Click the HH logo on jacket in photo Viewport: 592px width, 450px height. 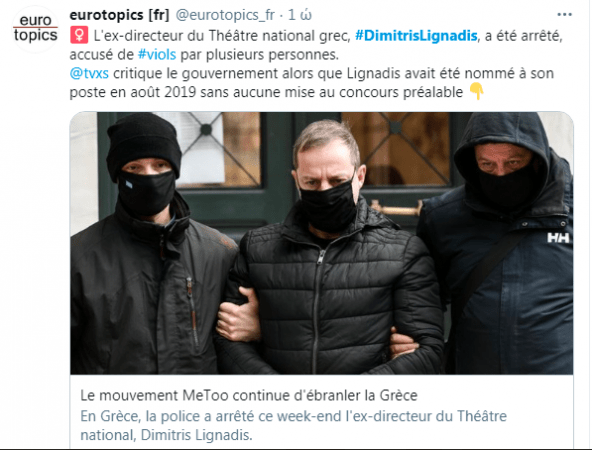pyautogui.click(x=558, y=237)
